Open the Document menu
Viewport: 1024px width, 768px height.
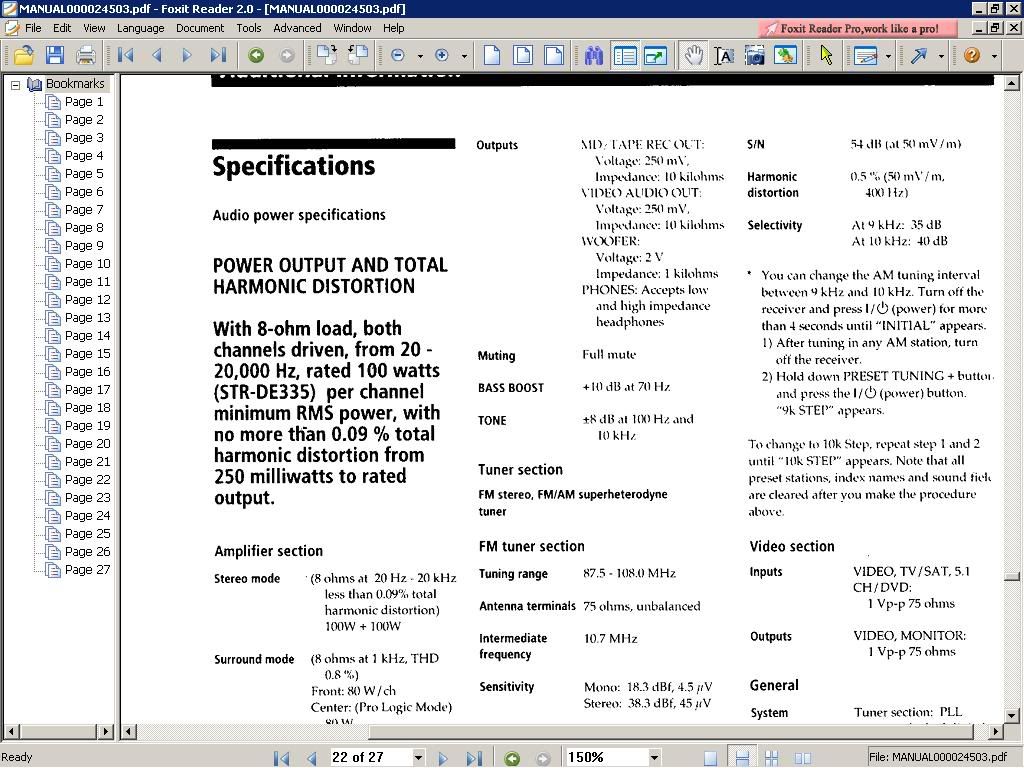(x=200, y=28)
